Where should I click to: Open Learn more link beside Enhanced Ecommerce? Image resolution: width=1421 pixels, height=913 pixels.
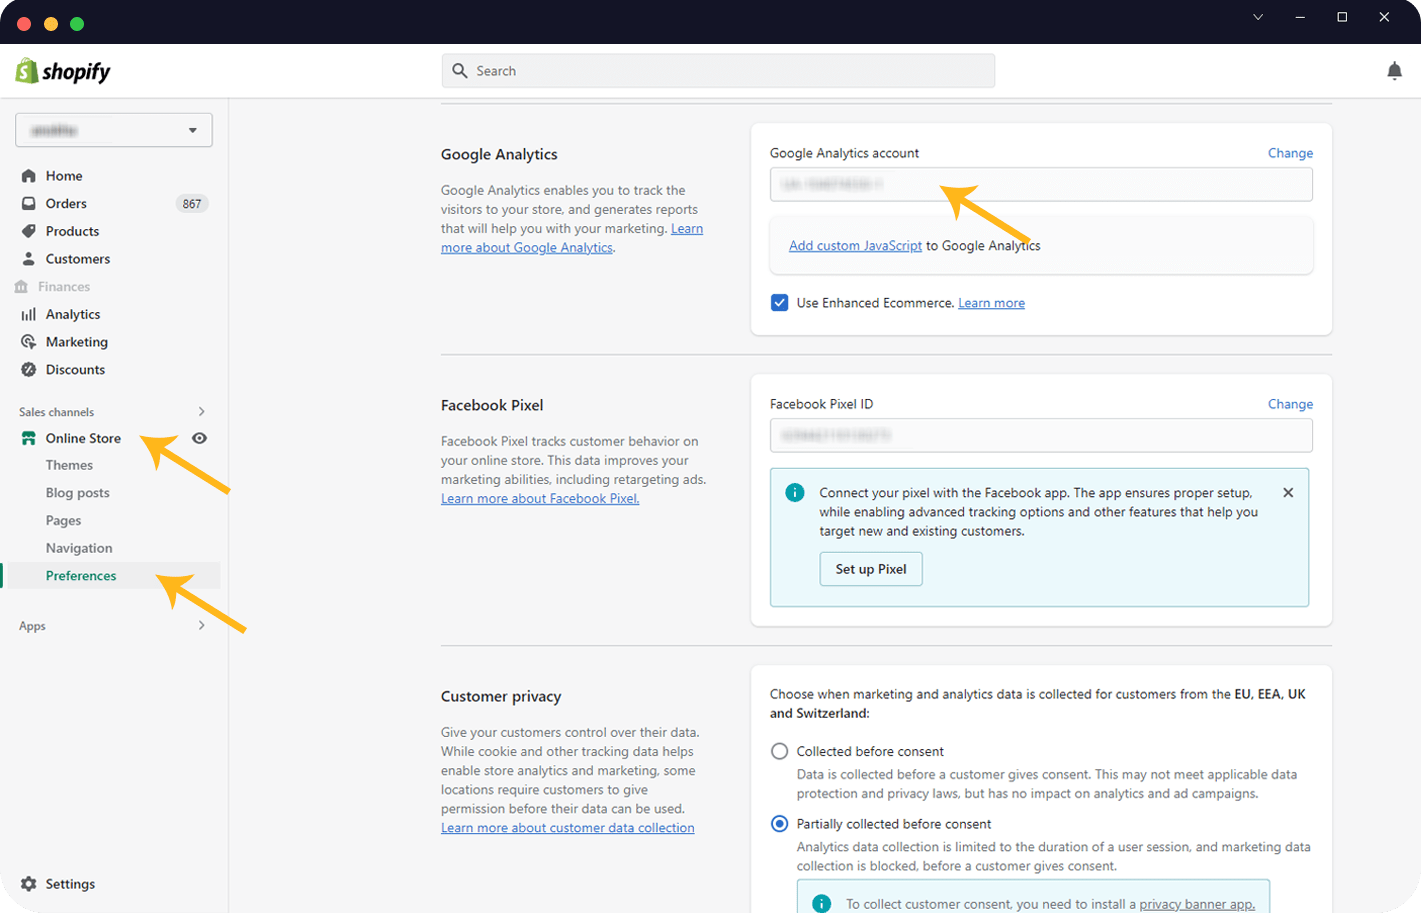click(991, 303)
